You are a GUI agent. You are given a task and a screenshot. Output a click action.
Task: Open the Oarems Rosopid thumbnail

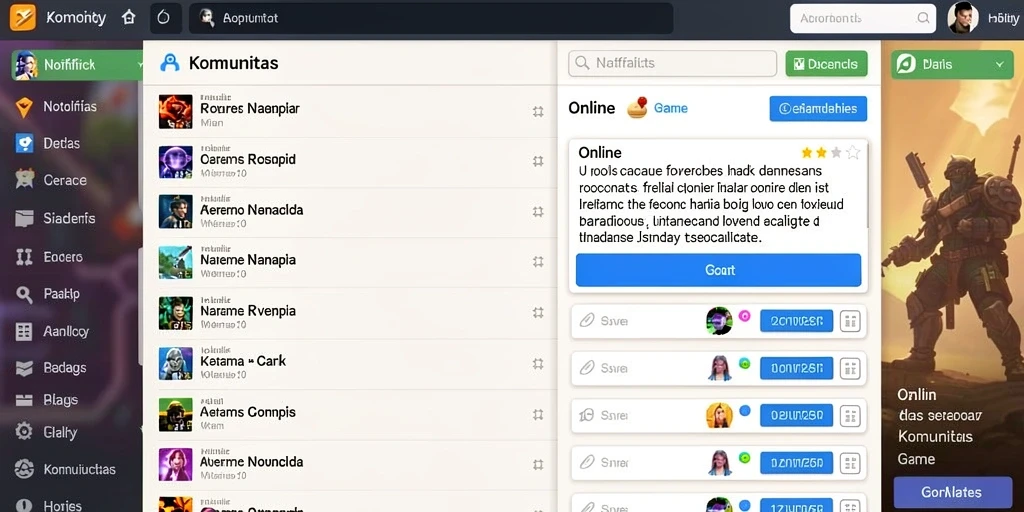176,162
